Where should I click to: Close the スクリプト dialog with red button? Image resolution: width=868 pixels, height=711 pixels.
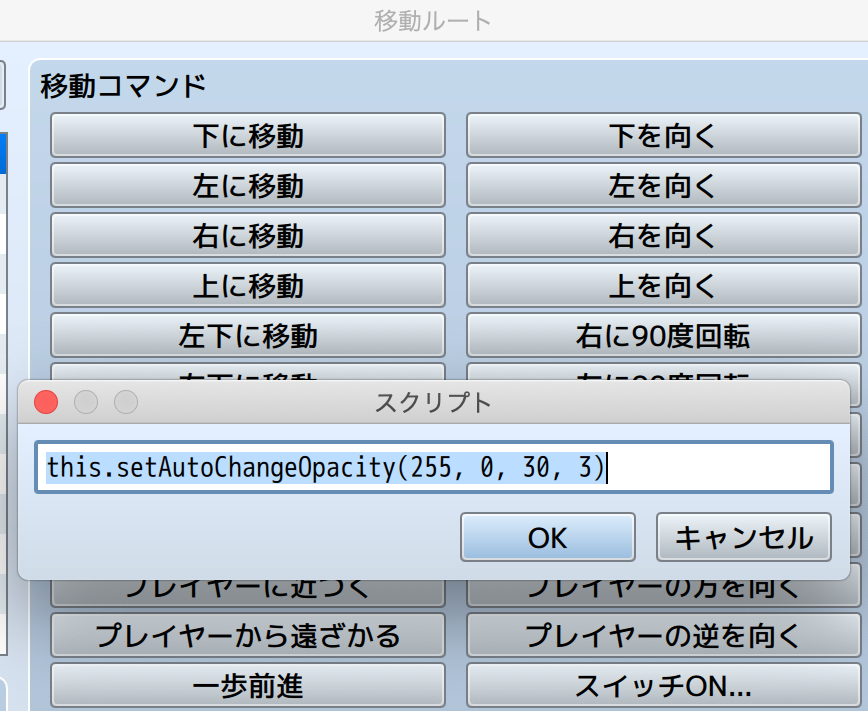[x=46, y=402]
